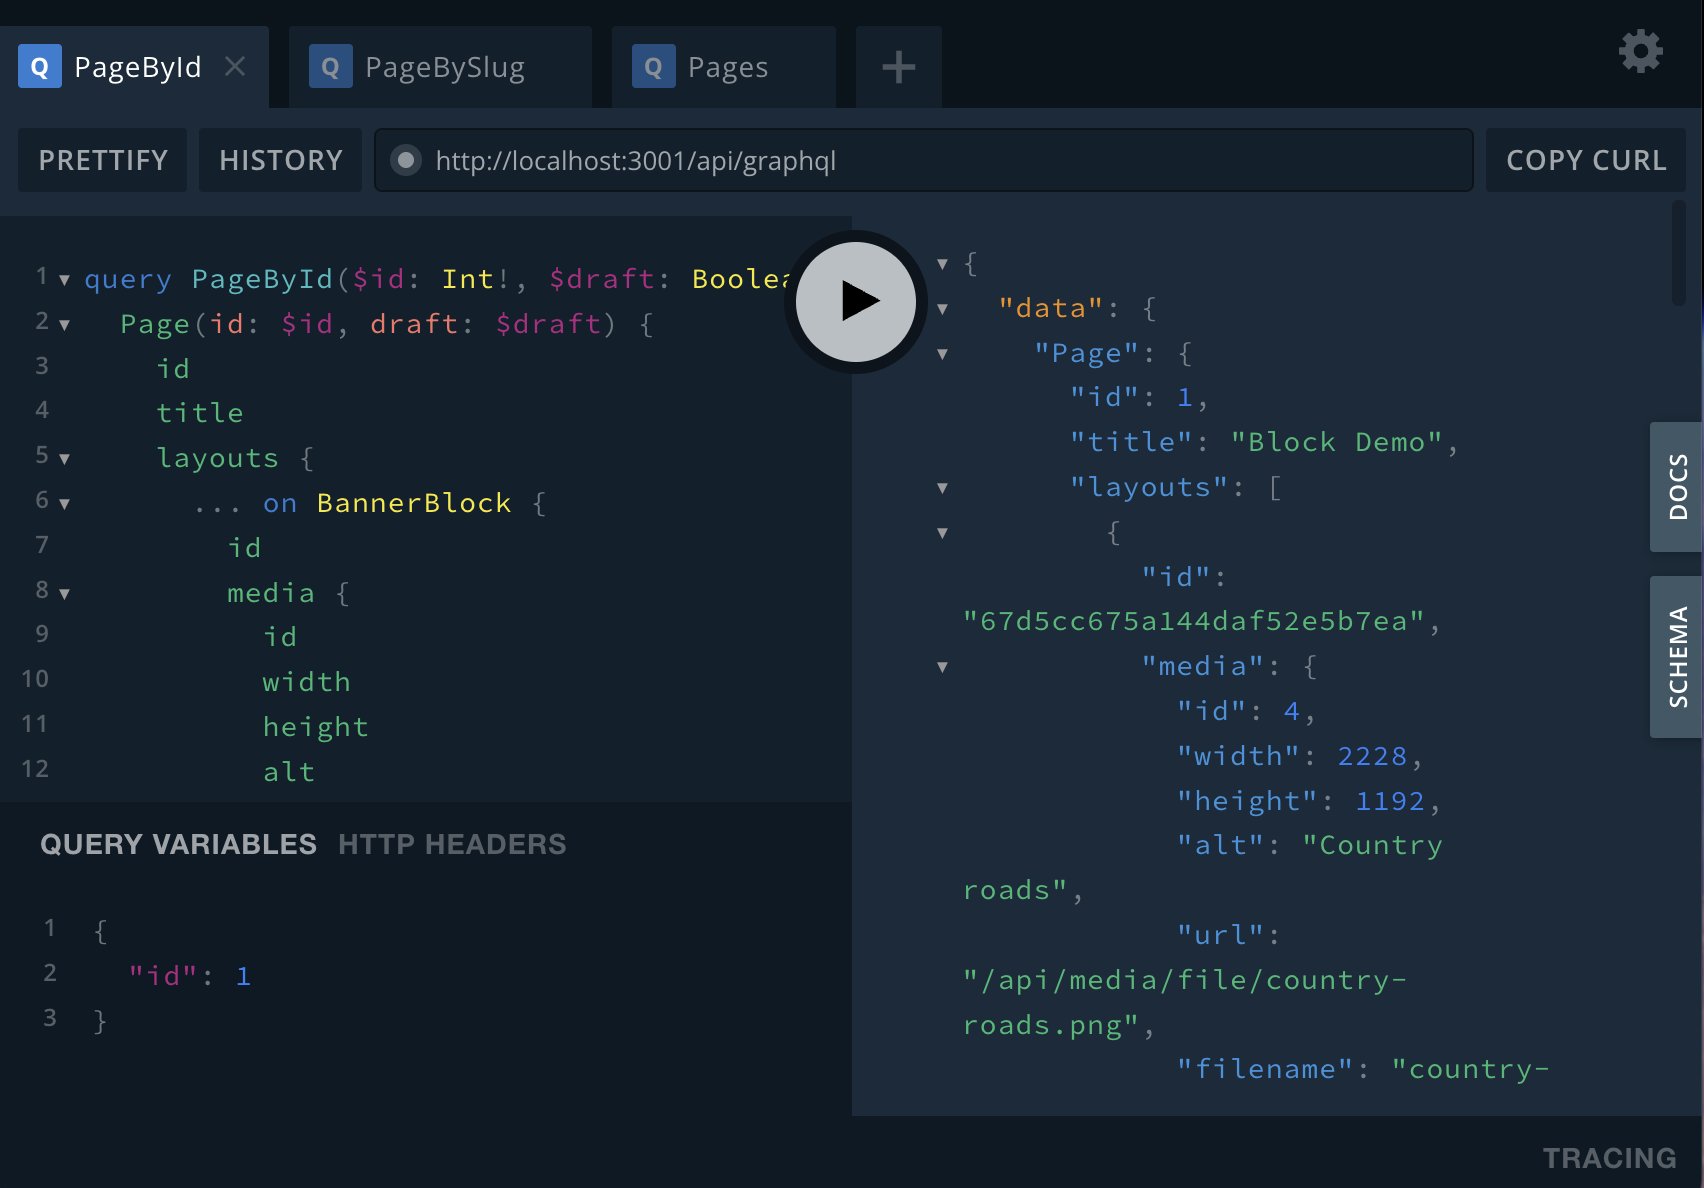This screenshot has width=1704, height=1188.
Task: Add a new tab with plus icon
Action: 898,67
